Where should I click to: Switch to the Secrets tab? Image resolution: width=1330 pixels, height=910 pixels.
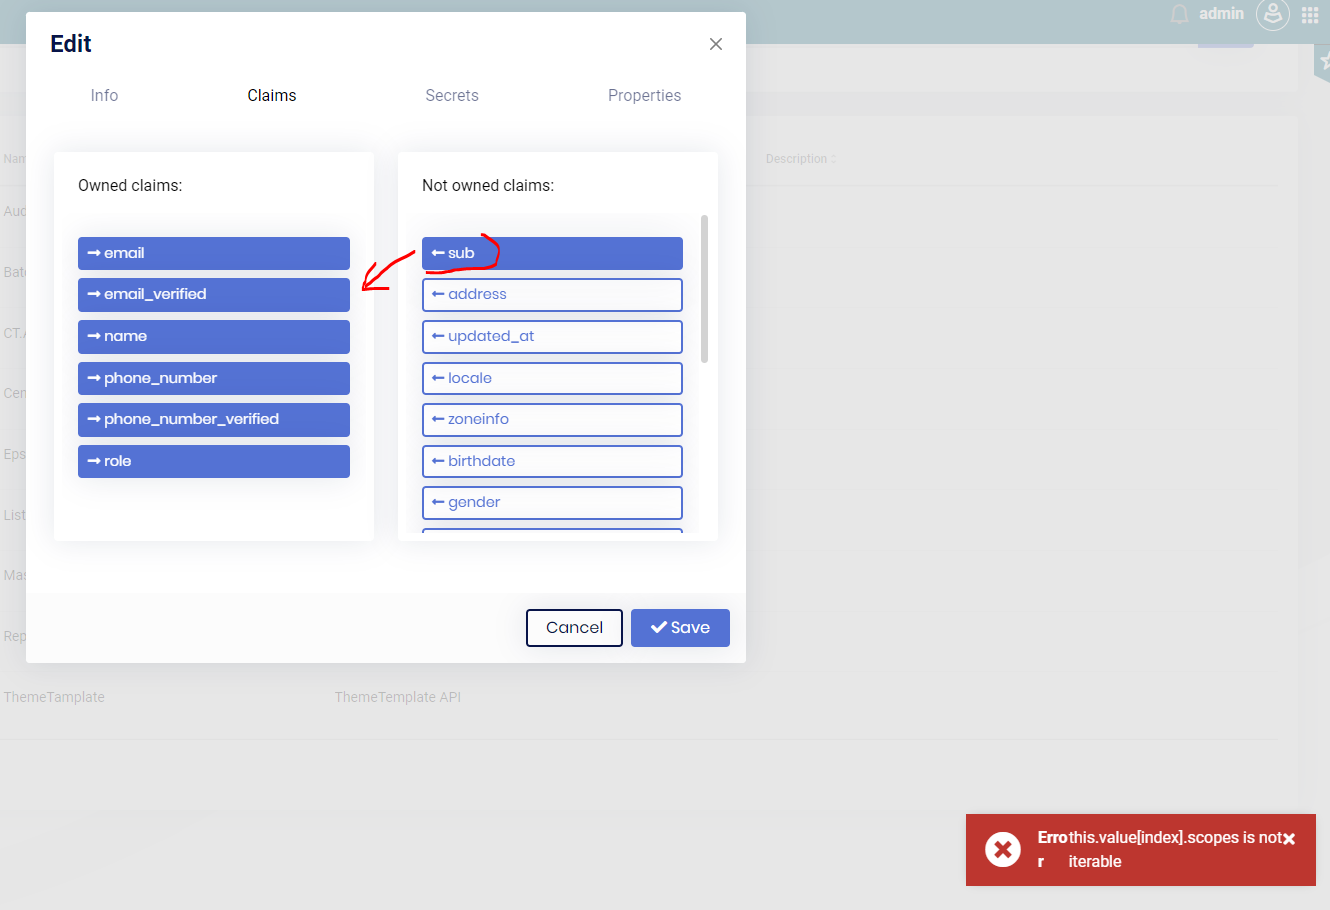tap(452, 96)
